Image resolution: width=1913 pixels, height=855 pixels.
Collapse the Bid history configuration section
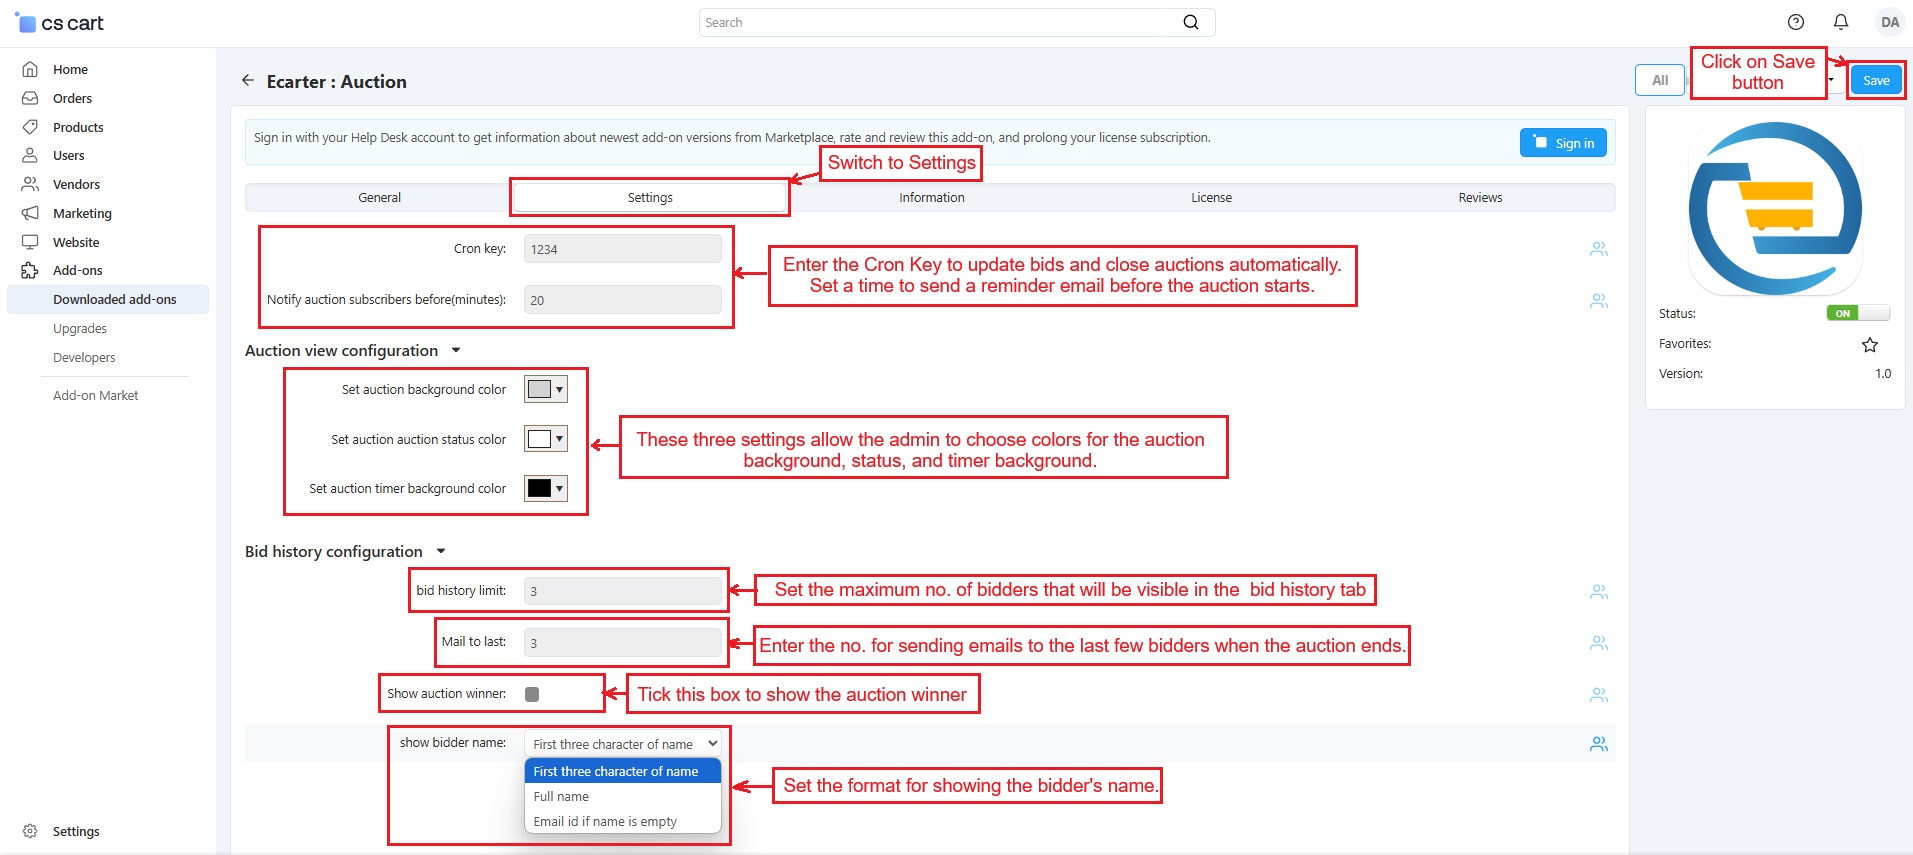click(441, 552)
